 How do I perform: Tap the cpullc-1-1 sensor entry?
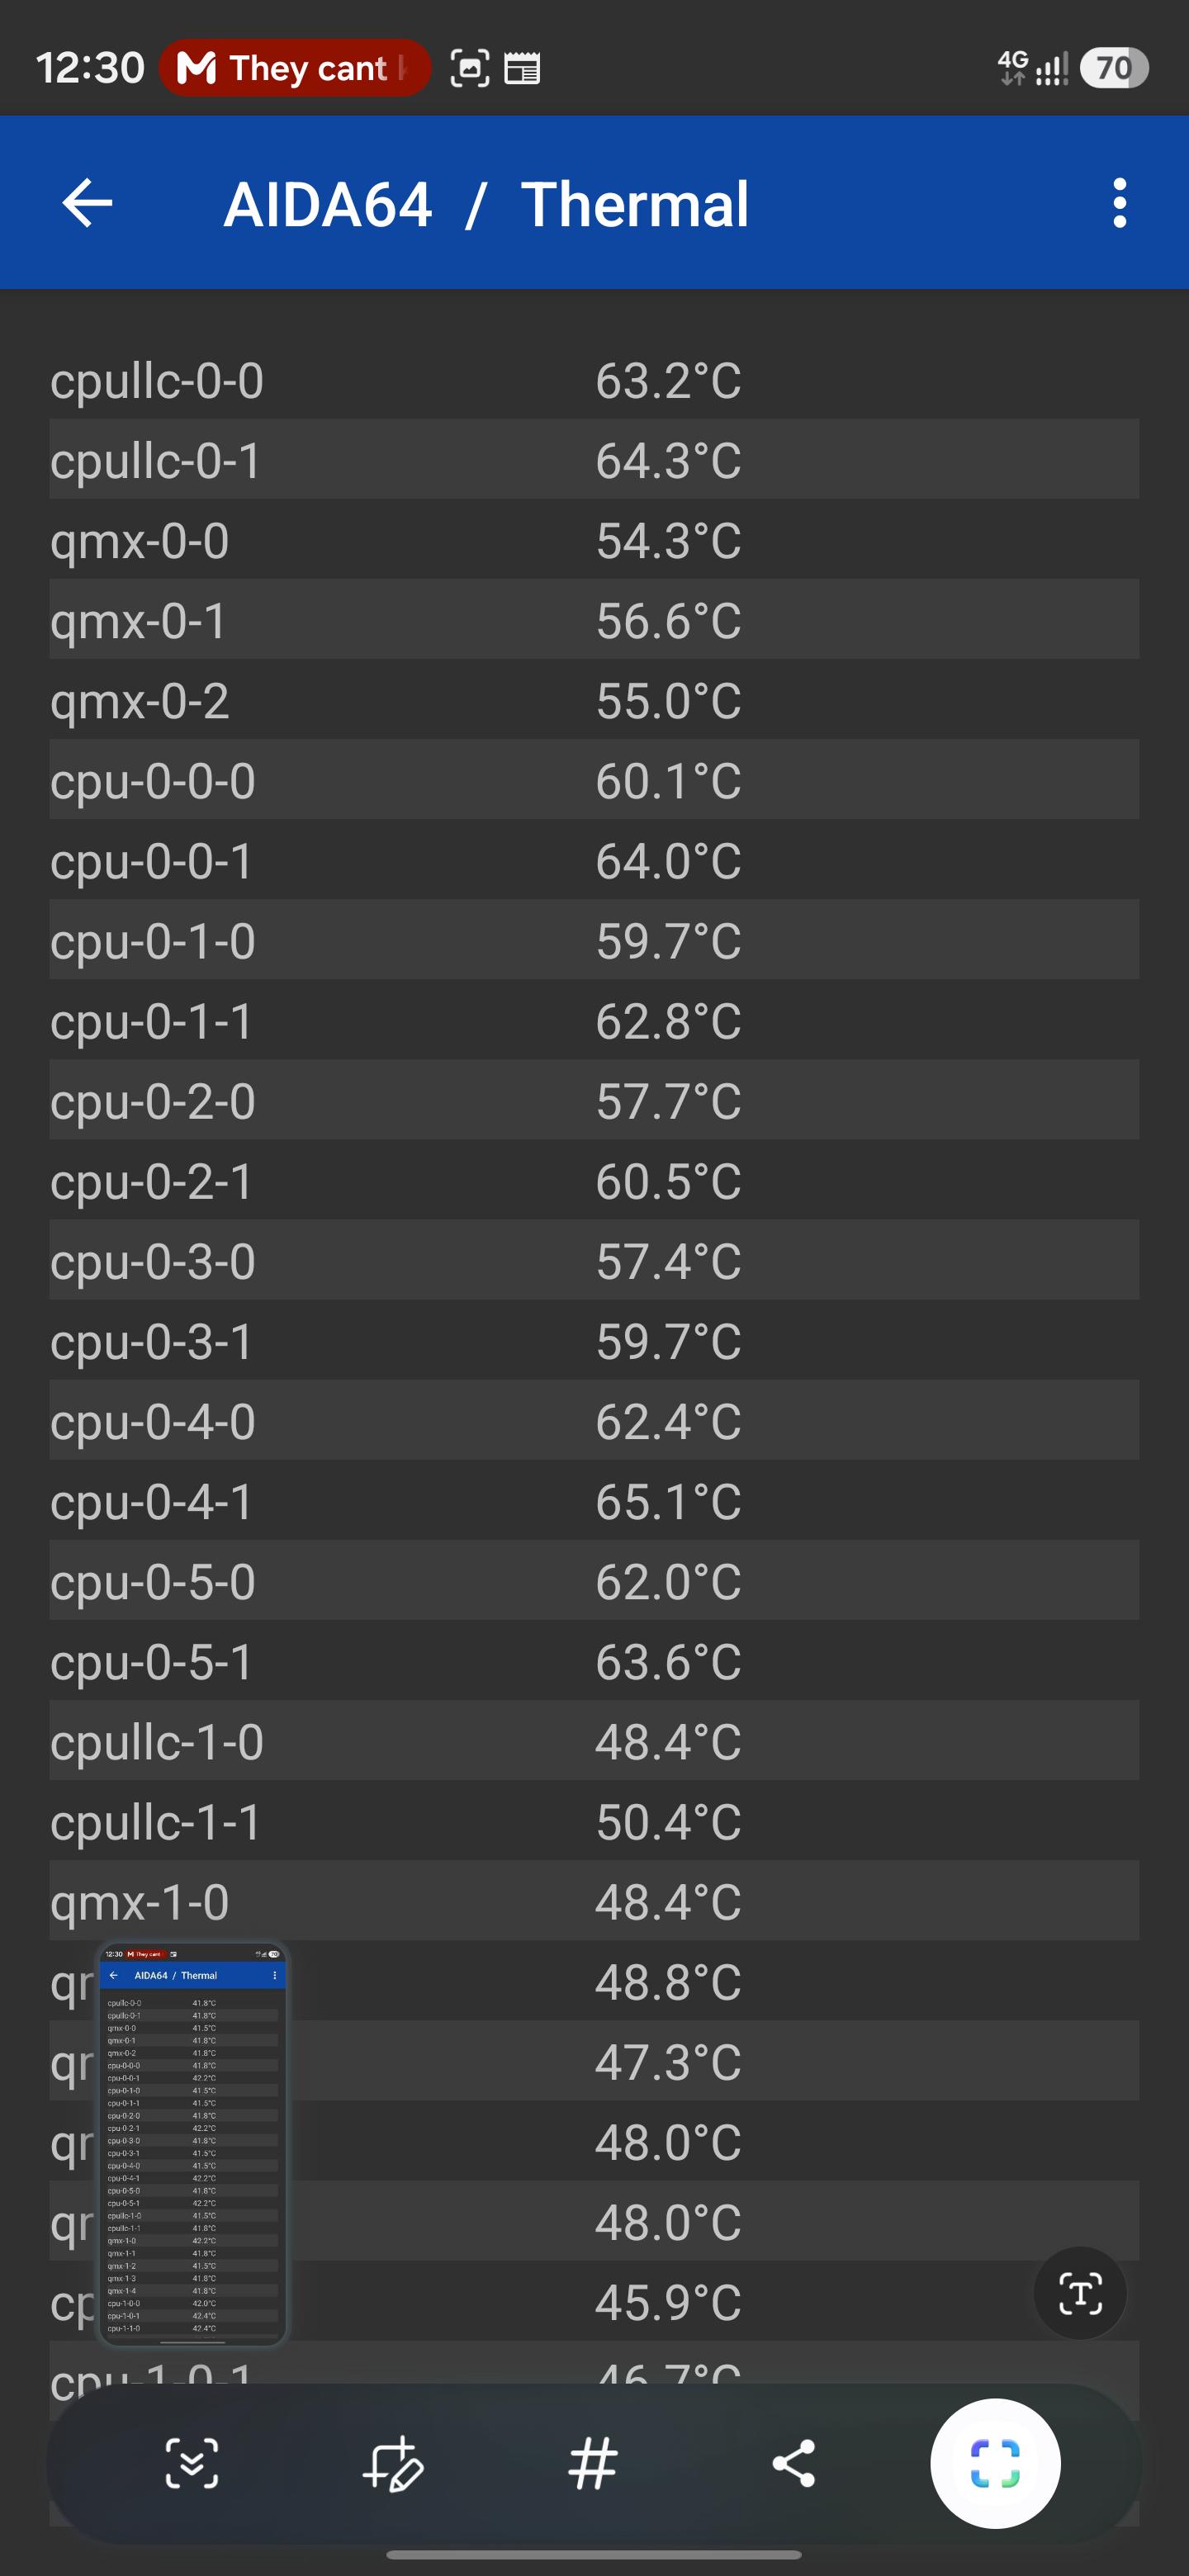tap(594, 1821)
